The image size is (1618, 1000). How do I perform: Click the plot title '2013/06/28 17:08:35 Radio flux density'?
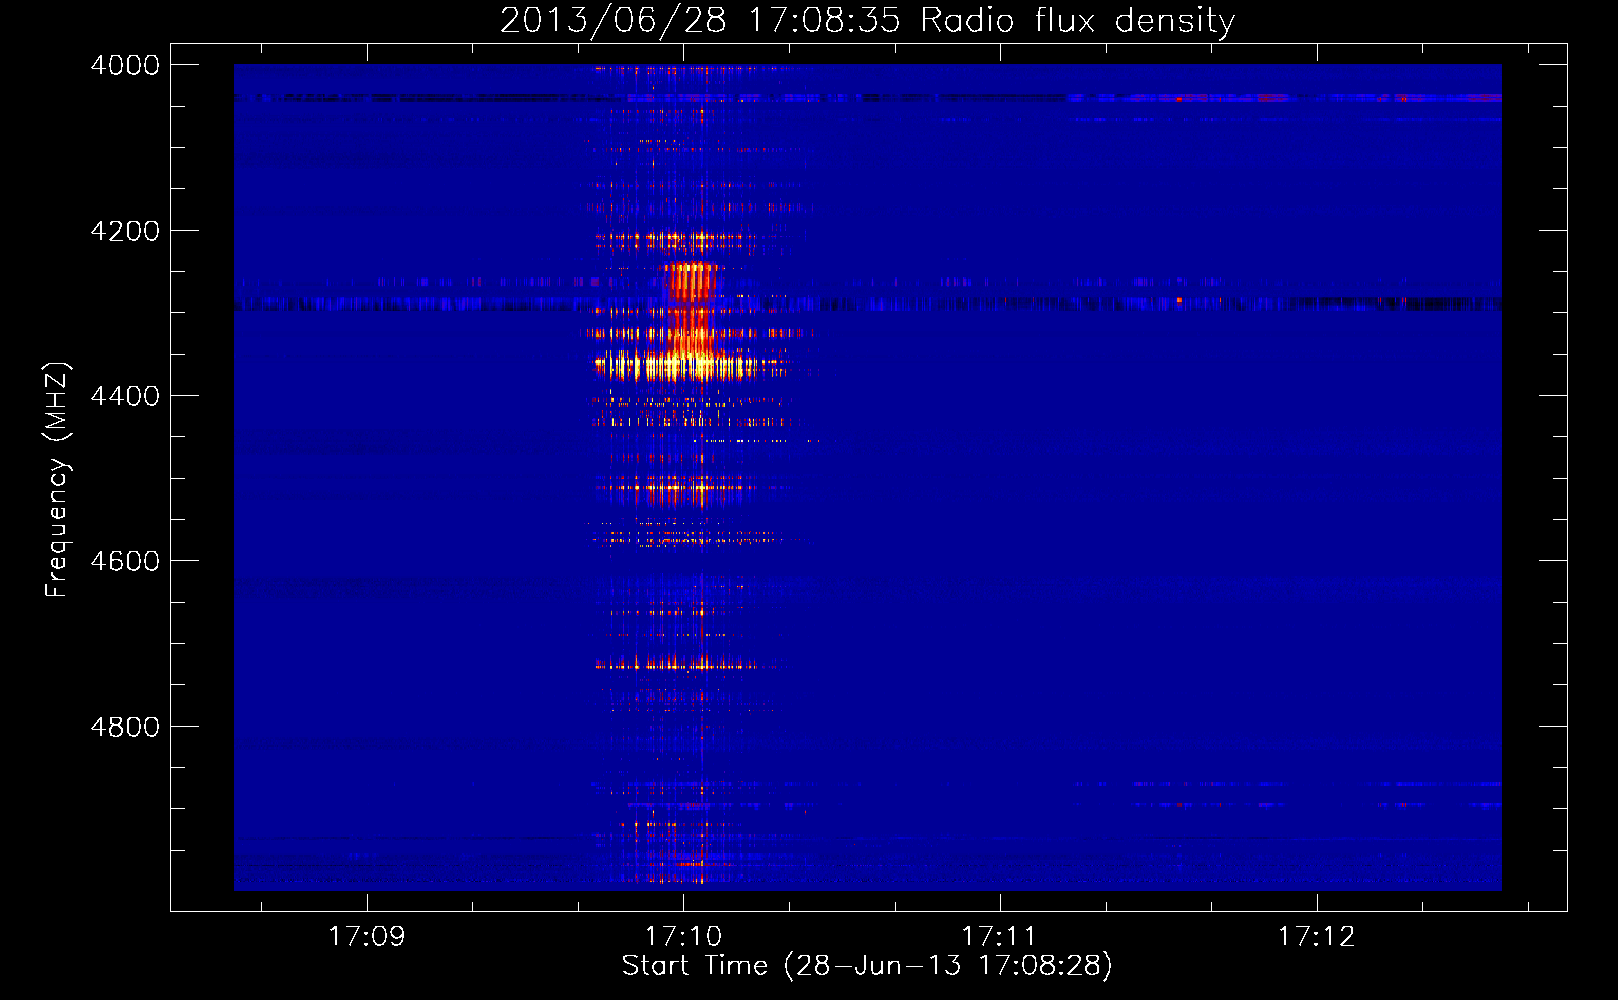click(867, 20)
